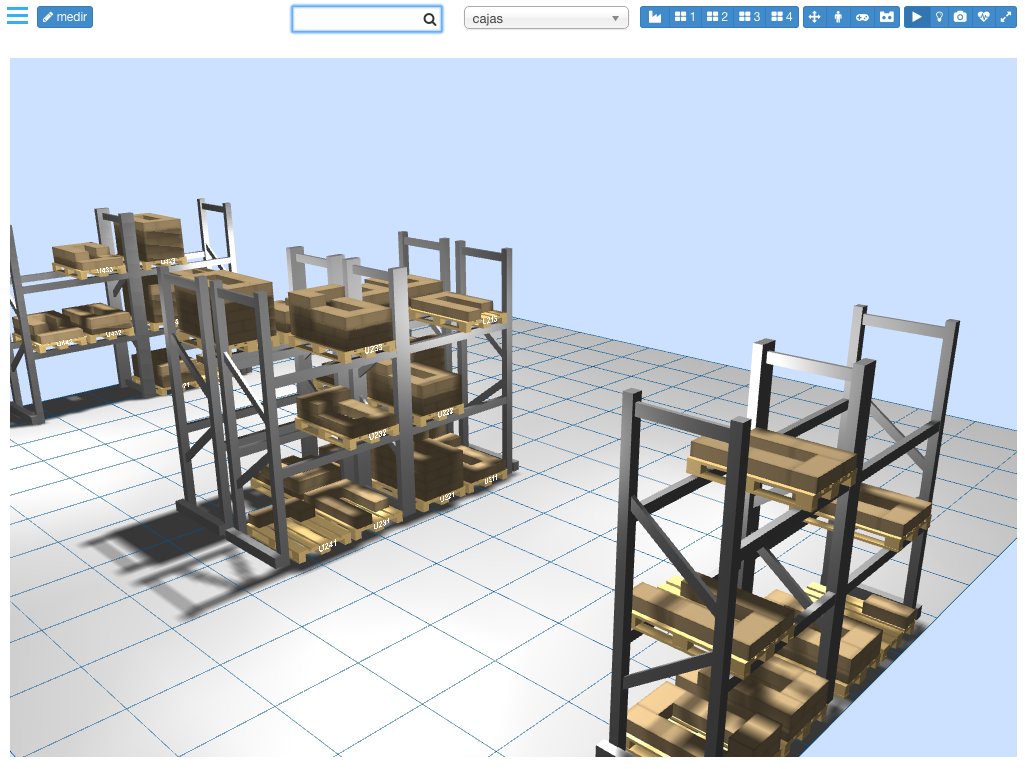Select the gamepad control mode

point(862,18)
